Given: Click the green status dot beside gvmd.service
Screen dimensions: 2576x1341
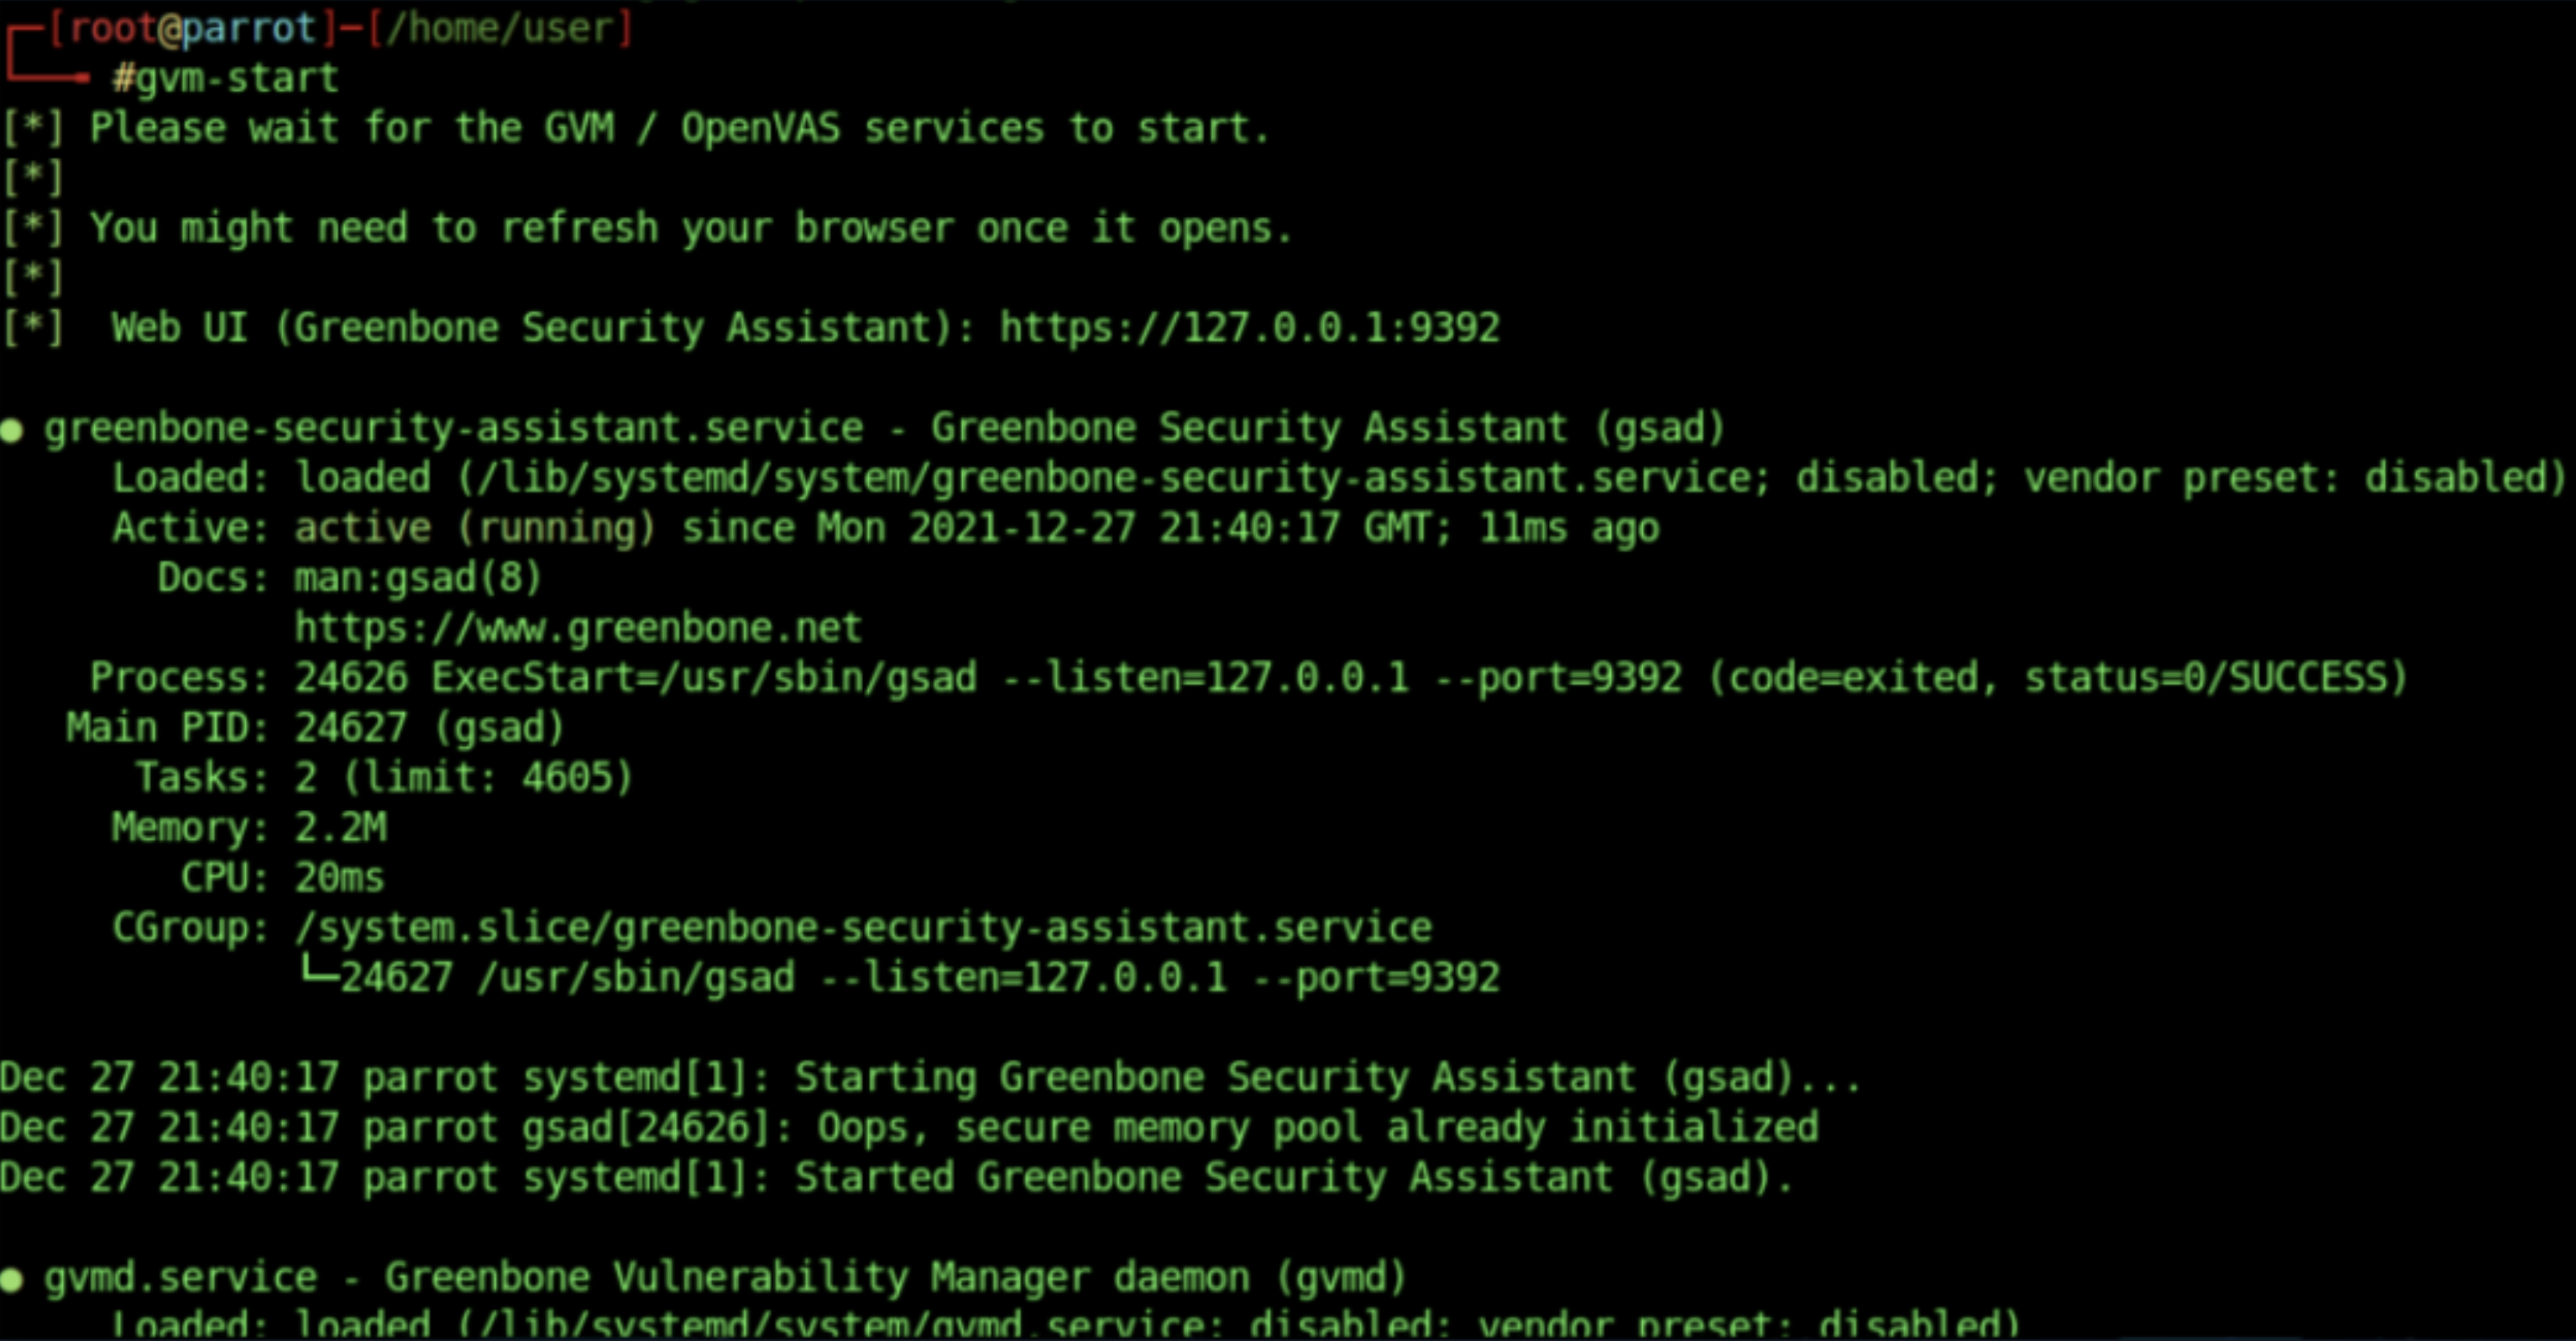Looking at the screenshot, I should [x=12, y=1279].
